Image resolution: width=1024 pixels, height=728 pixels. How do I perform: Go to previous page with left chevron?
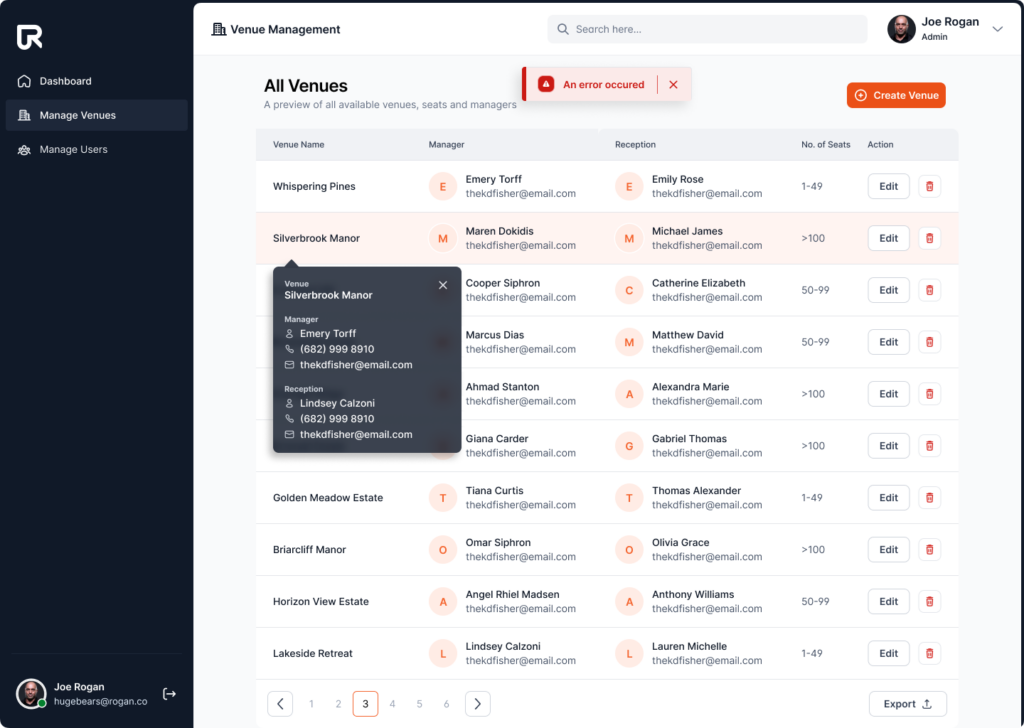point(280,704)
